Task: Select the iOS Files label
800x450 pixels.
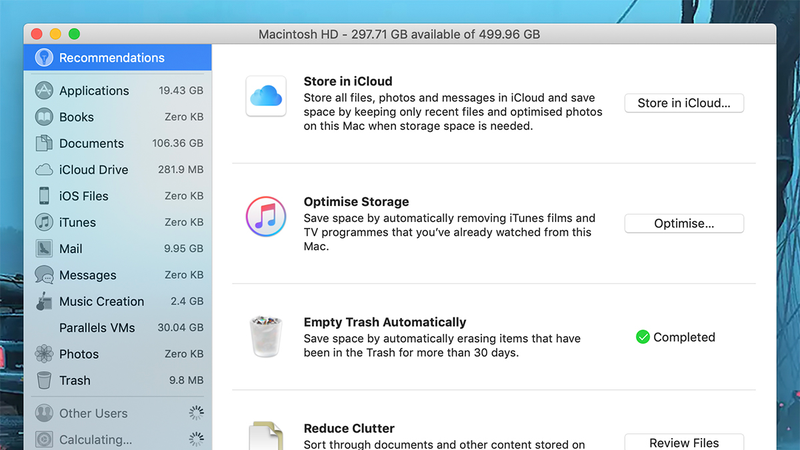Action: pyautogui.click(x=84, y=196)
